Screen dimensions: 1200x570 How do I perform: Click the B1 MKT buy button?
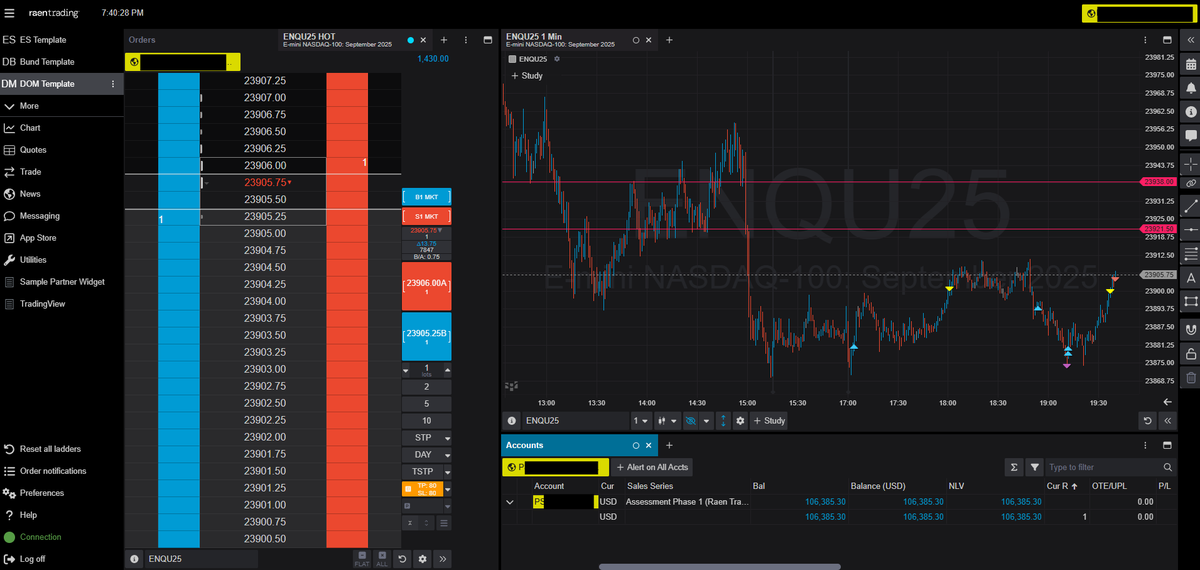click(426, 197)
